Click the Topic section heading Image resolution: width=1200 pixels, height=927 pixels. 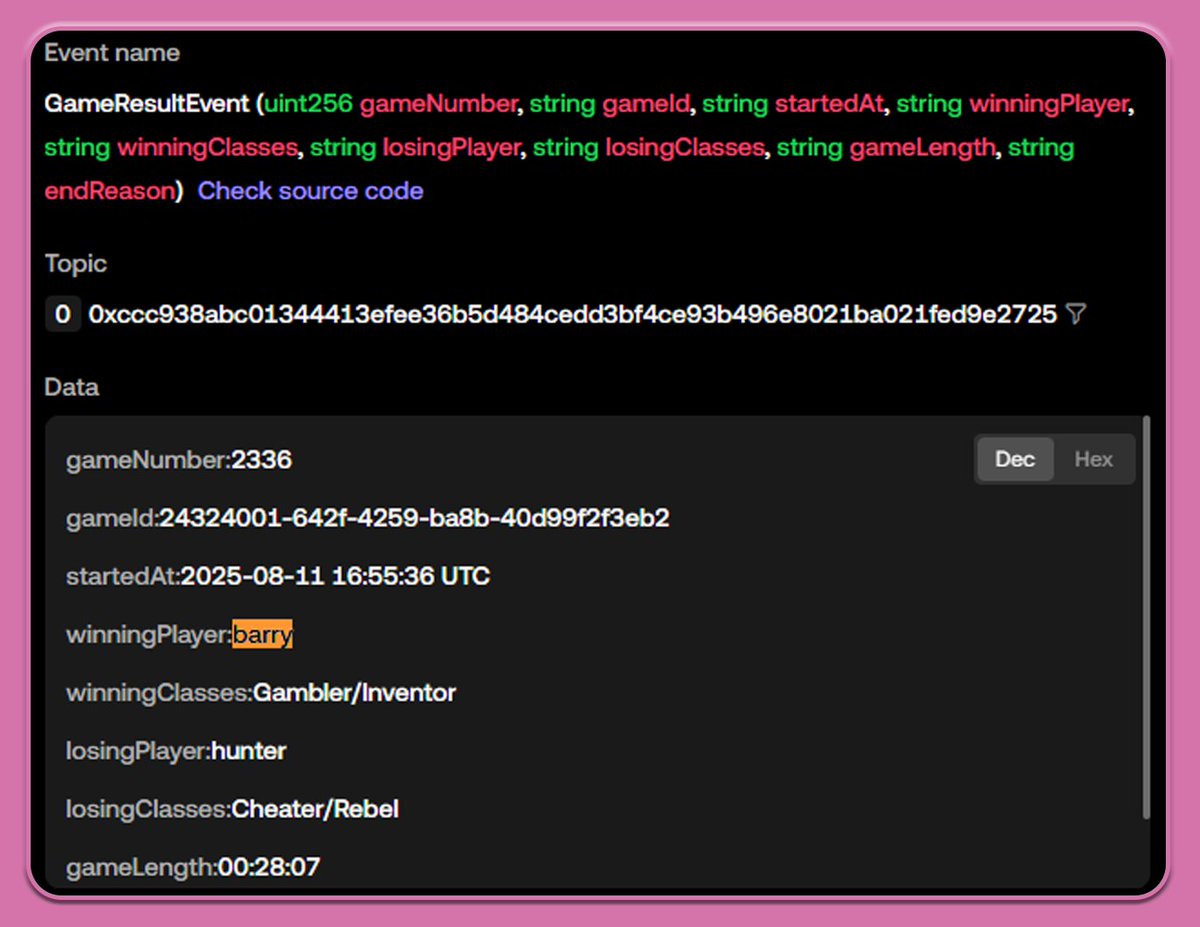(x=76, y=264)
